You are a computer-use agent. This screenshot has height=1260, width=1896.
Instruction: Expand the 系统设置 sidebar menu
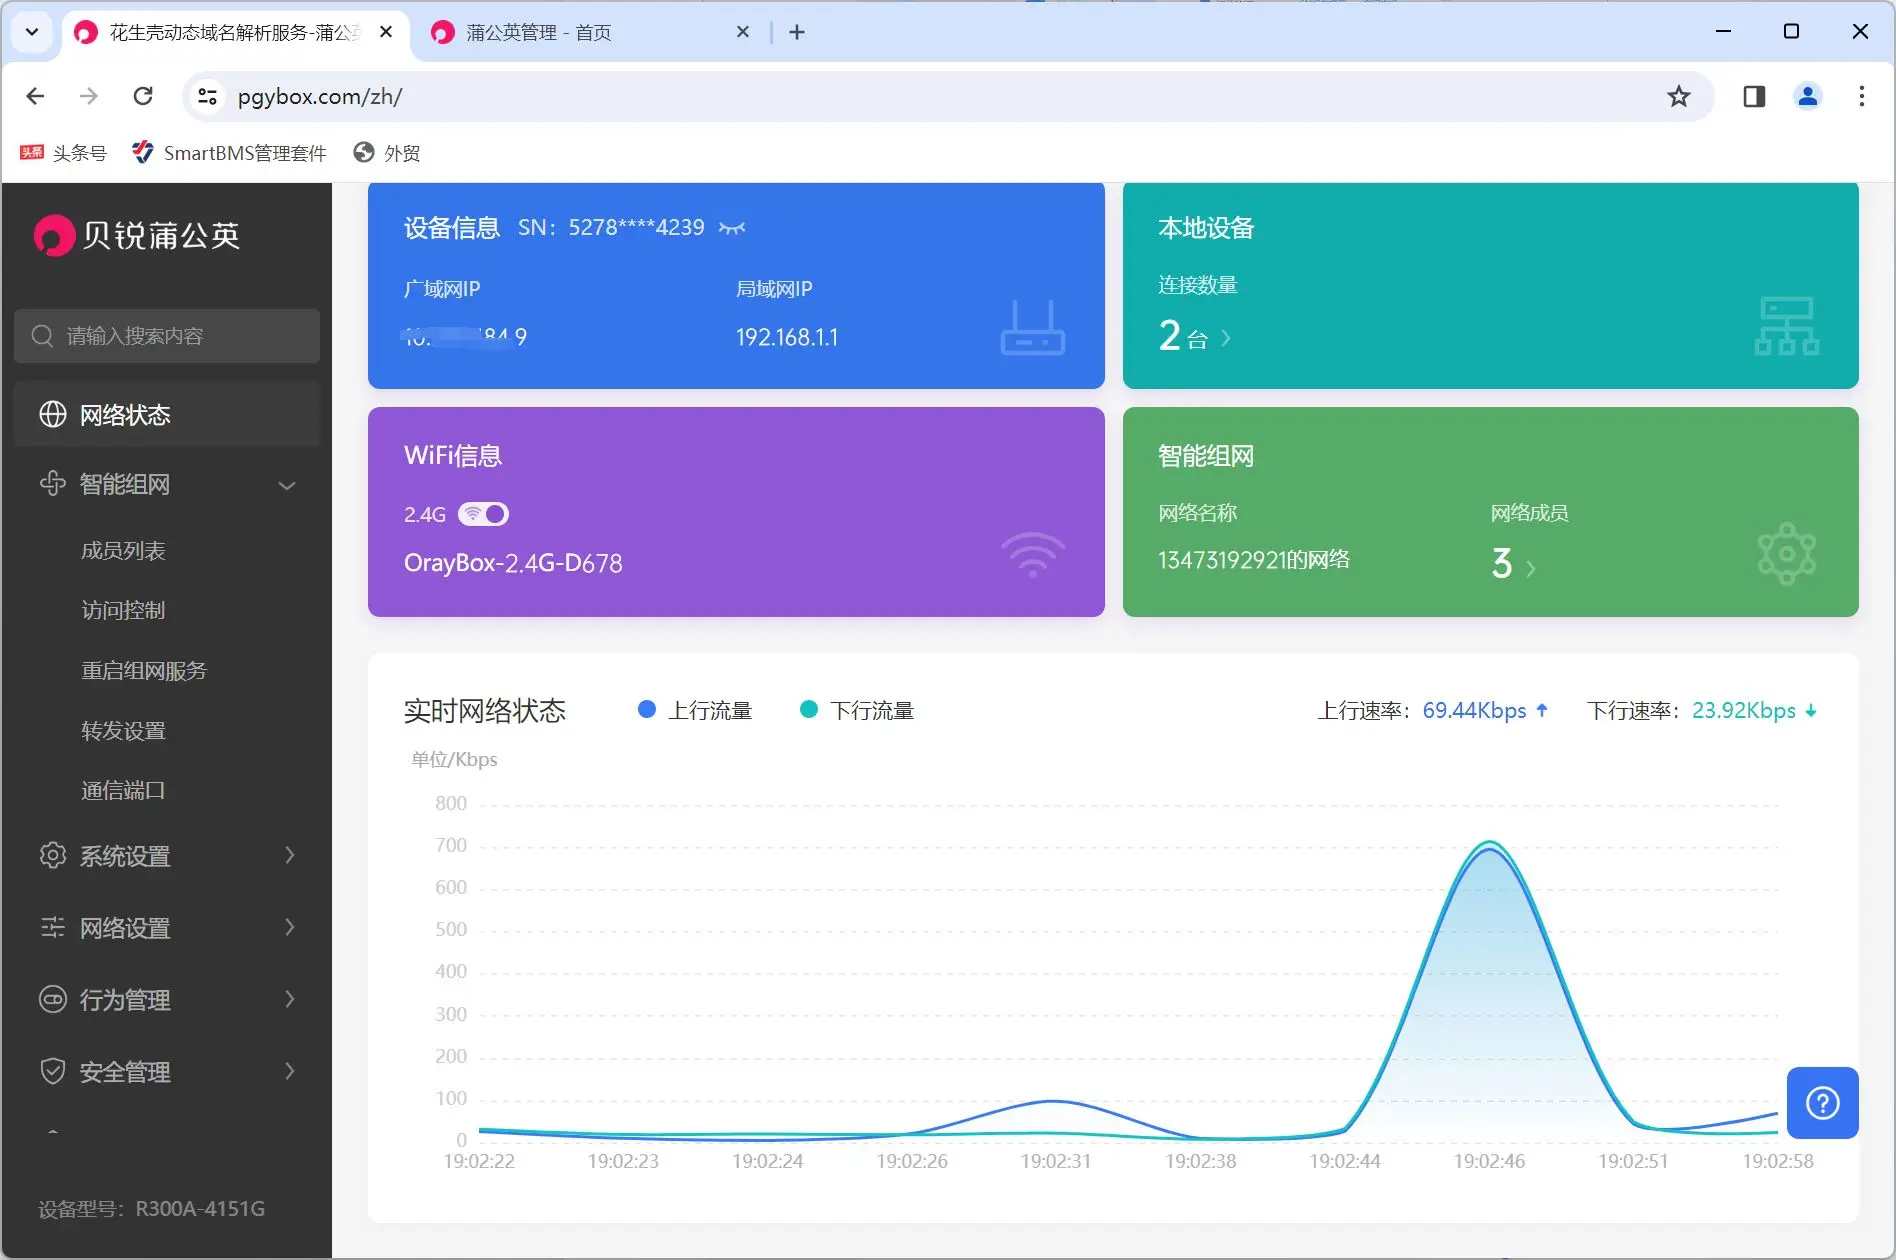point(167,856)
